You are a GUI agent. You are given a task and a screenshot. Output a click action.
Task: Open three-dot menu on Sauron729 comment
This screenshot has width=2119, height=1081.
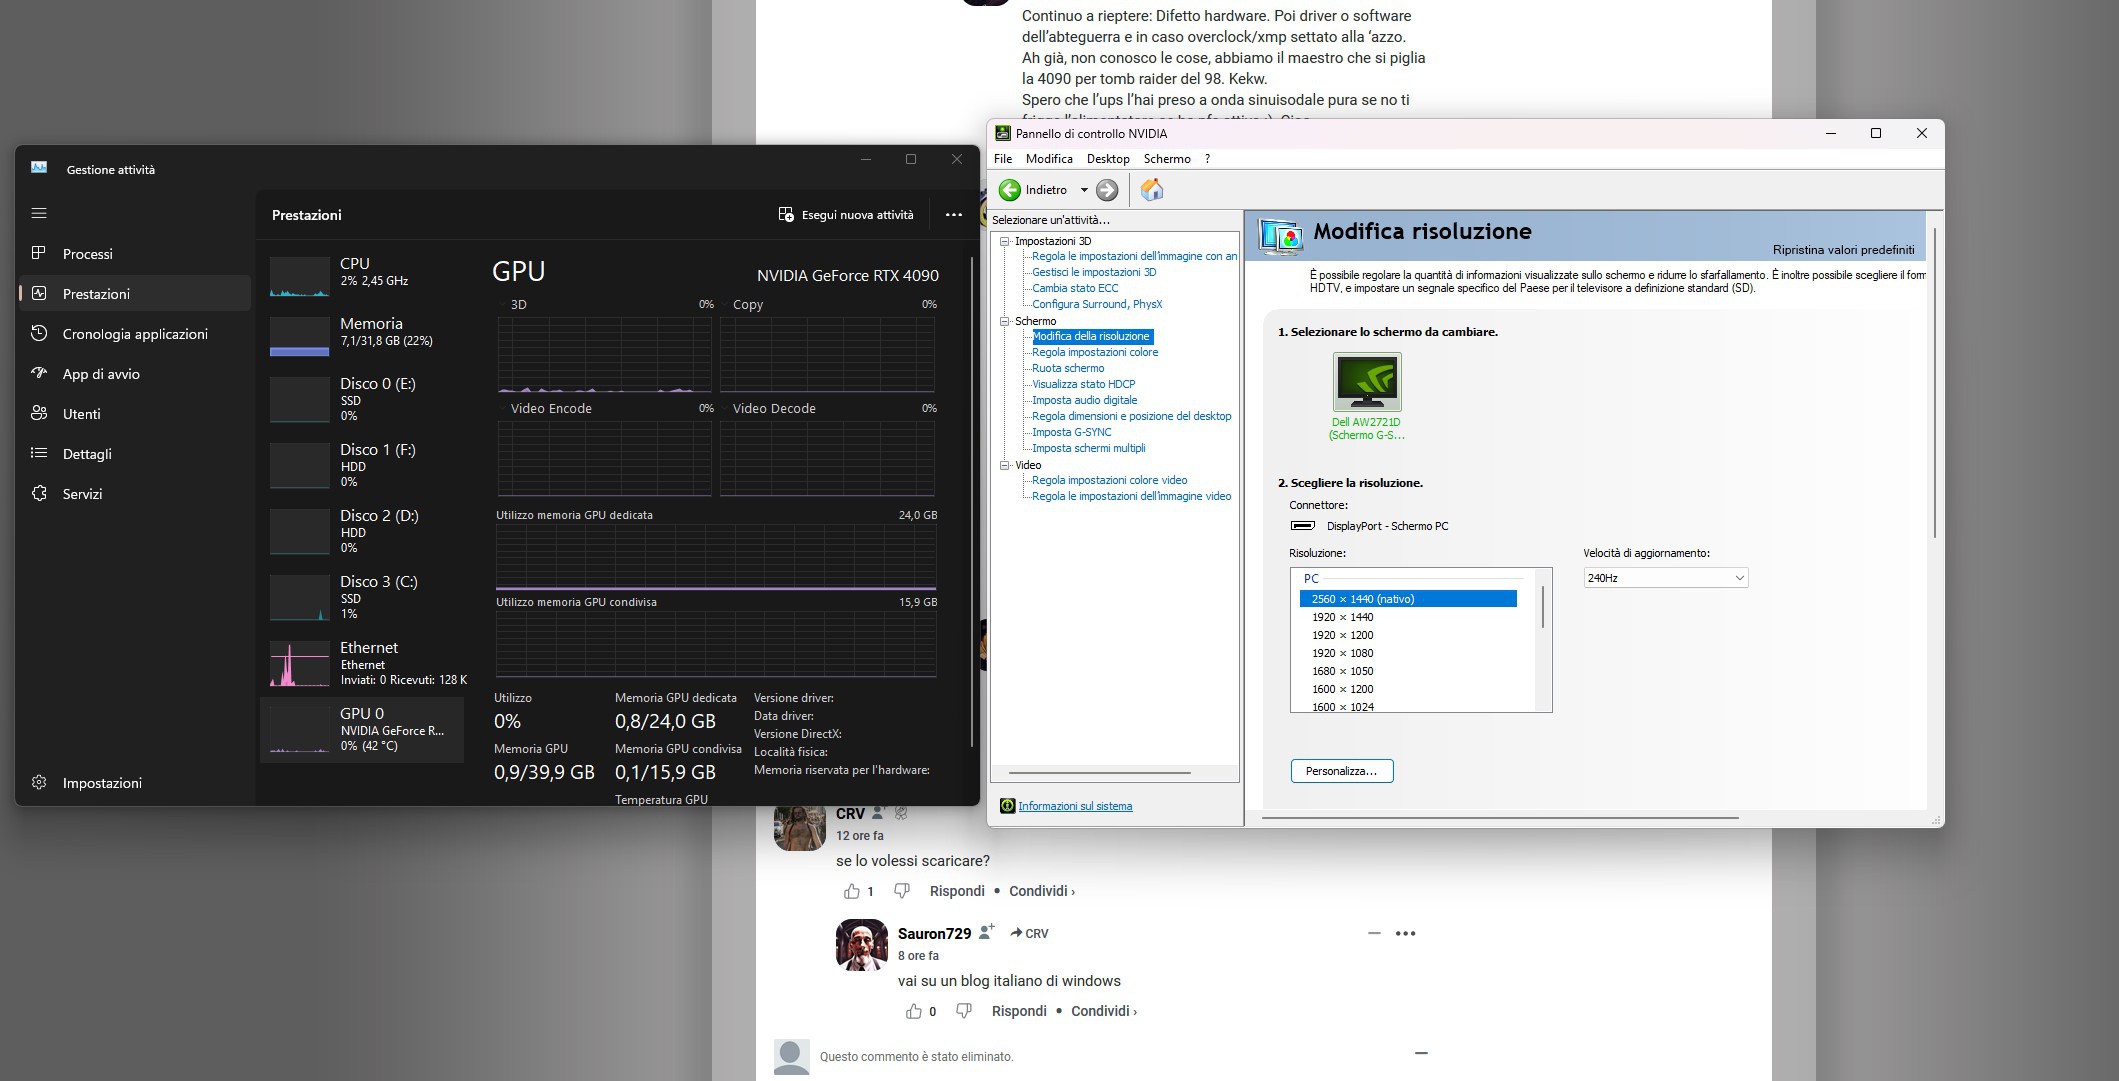click(x=1405, y=933)
